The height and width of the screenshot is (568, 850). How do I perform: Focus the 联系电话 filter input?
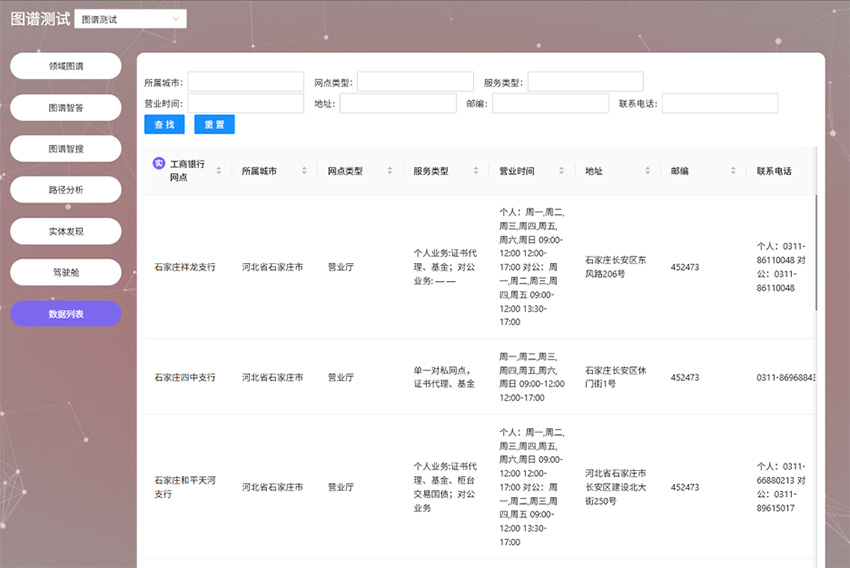click(x=720, y=104)
